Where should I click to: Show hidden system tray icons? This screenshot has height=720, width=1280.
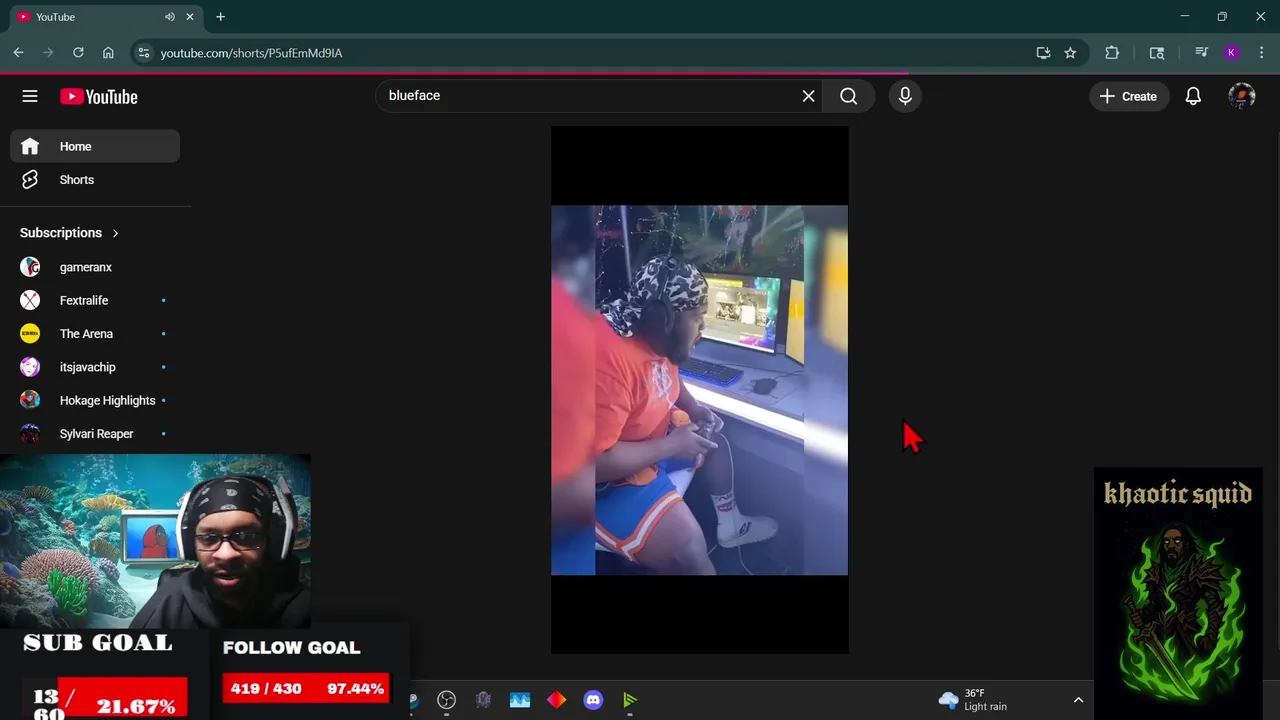(1078, 700)
